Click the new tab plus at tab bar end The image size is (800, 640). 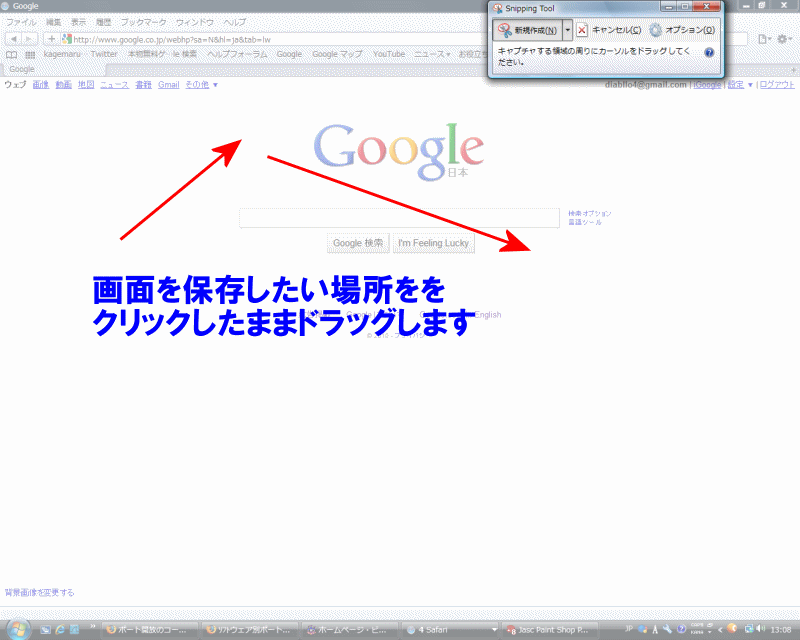point(793,69)
